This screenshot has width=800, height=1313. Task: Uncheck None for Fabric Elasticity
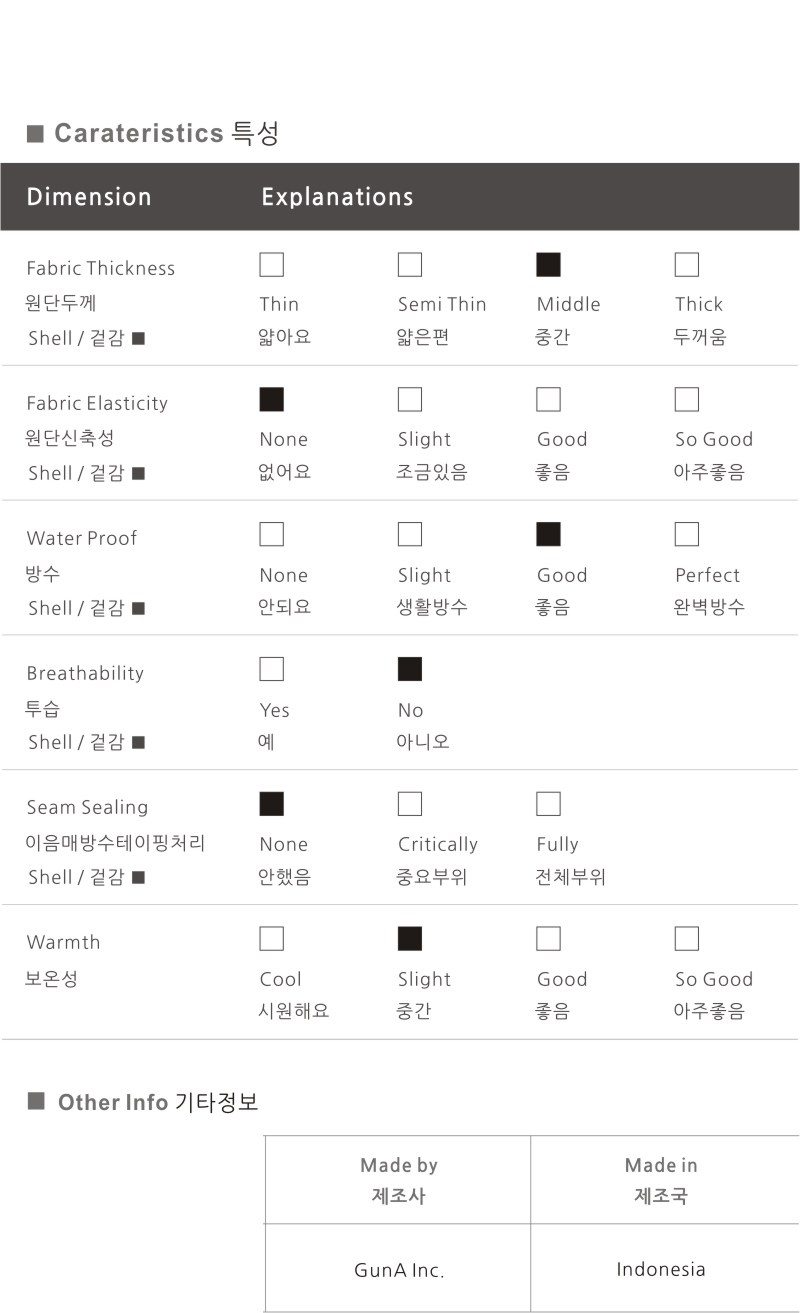[271, 400]
